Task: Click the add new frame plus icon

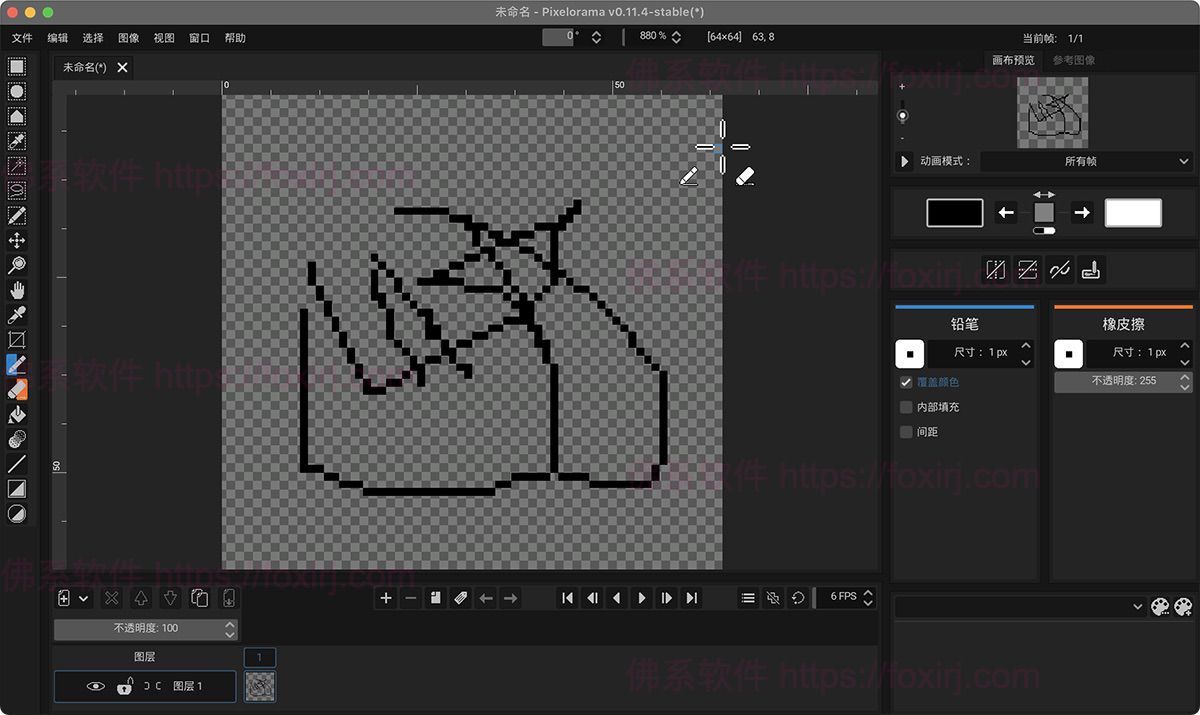Action: pyautogui.click(x=386, y=598)
